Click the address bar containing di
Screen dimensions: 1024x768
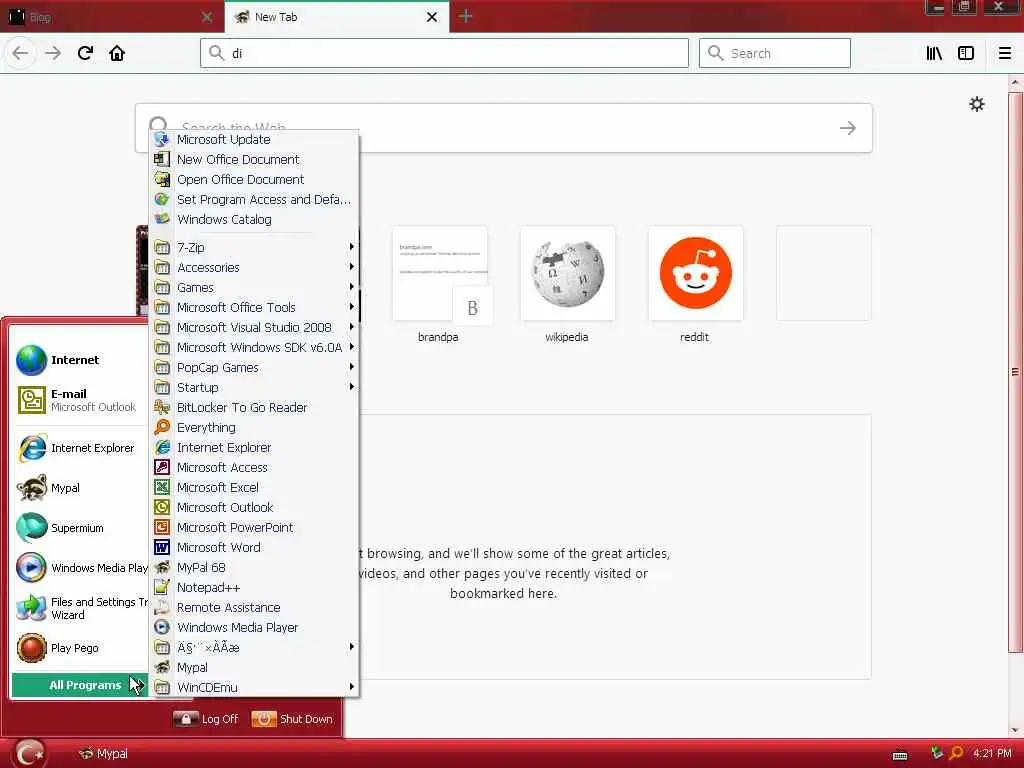(x=444, y=53)
